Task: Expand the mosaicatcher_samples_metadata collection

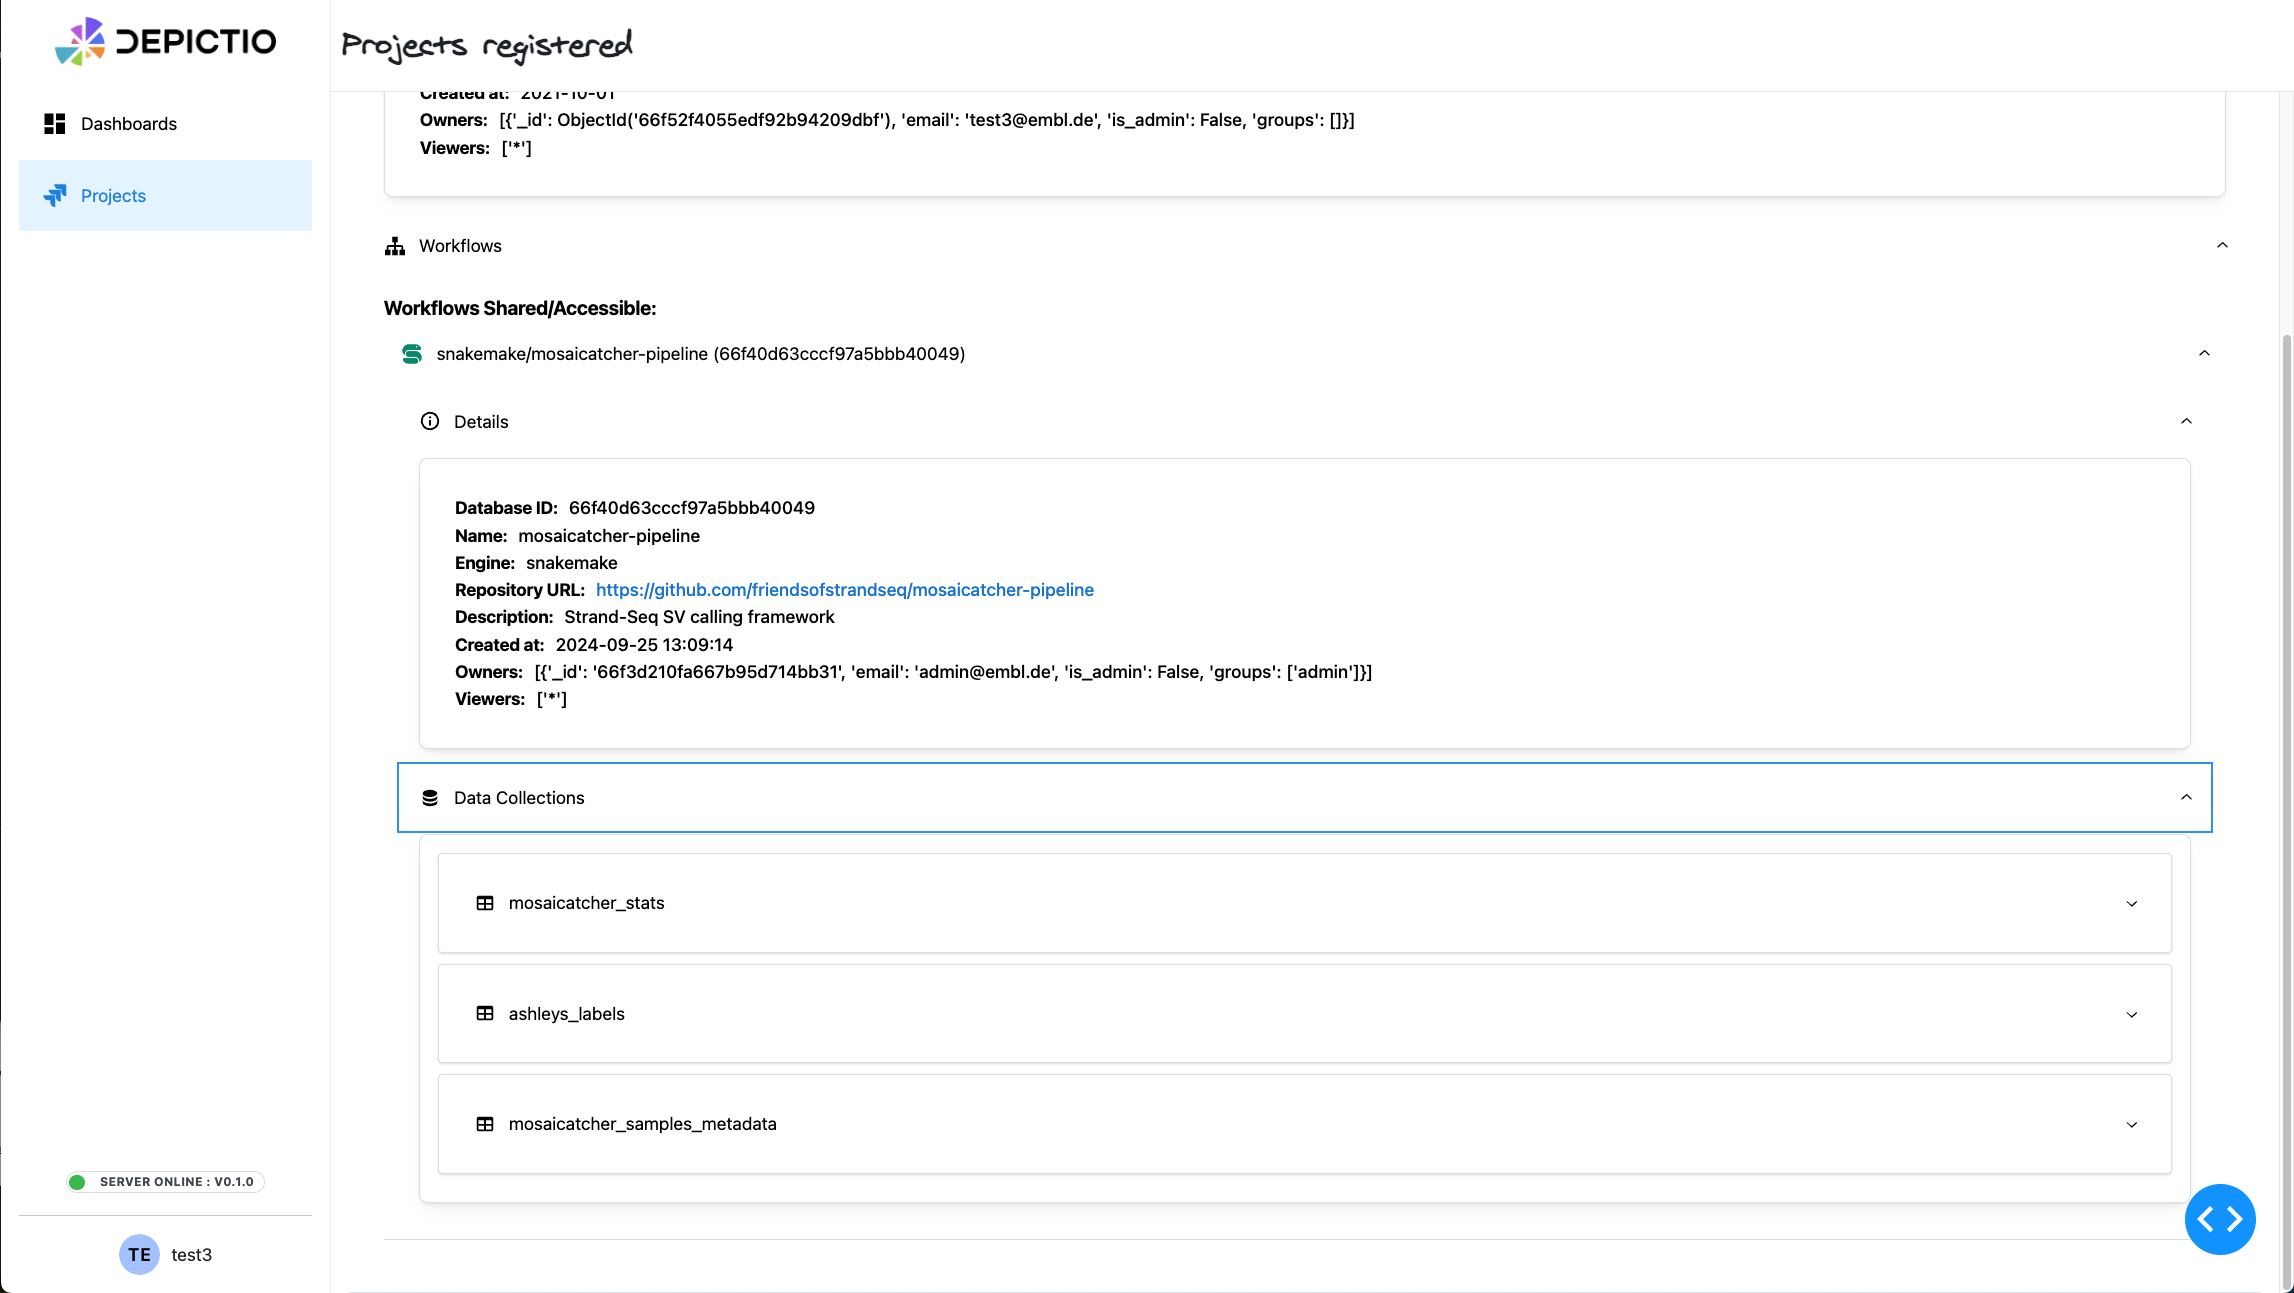Action: click(2133, 1124)
